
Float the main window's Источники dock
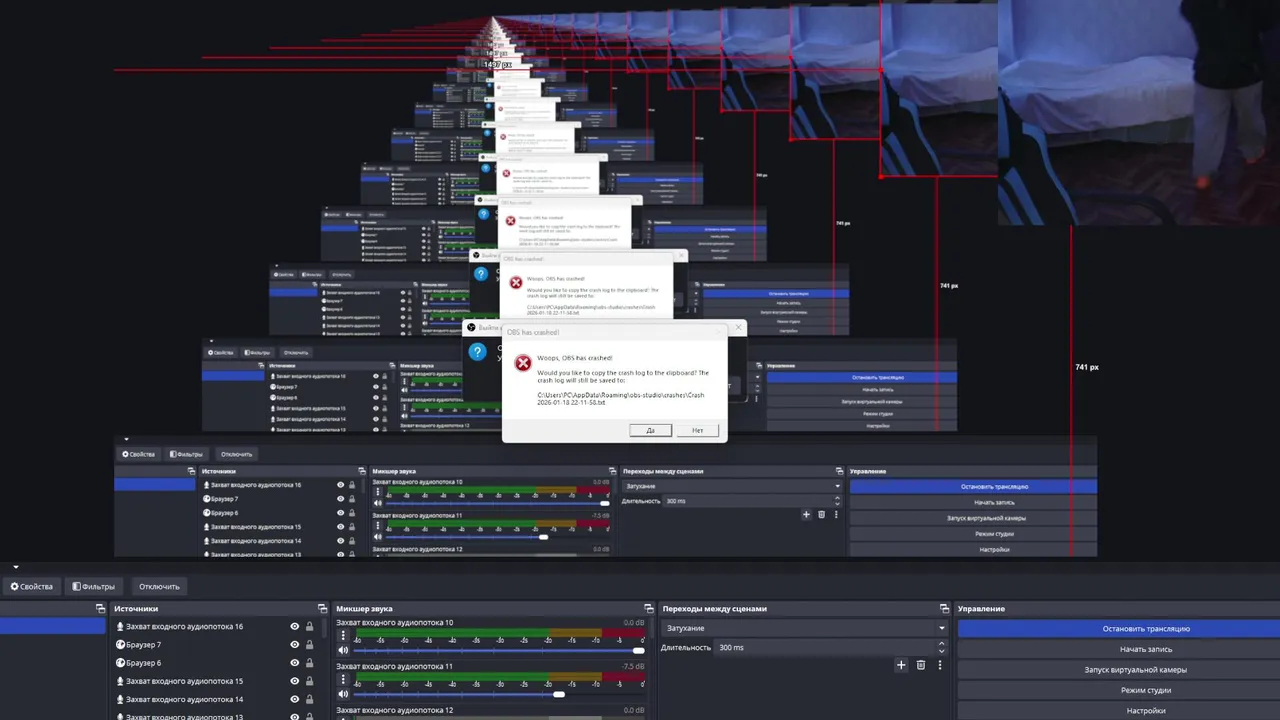(x=322, y=609)
